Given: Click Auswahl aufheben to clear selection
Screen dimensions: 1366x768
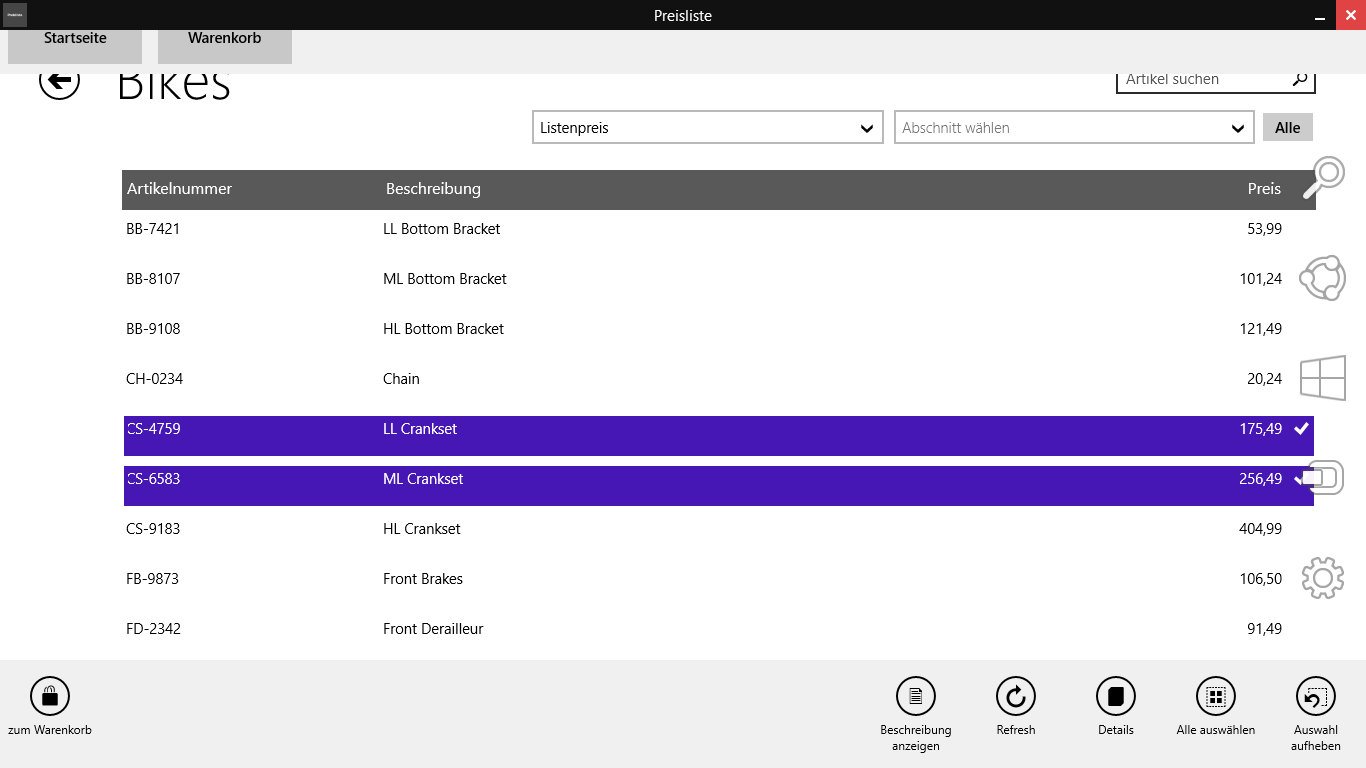Looking at the screenshot, I should click(x=1315, y=696).
